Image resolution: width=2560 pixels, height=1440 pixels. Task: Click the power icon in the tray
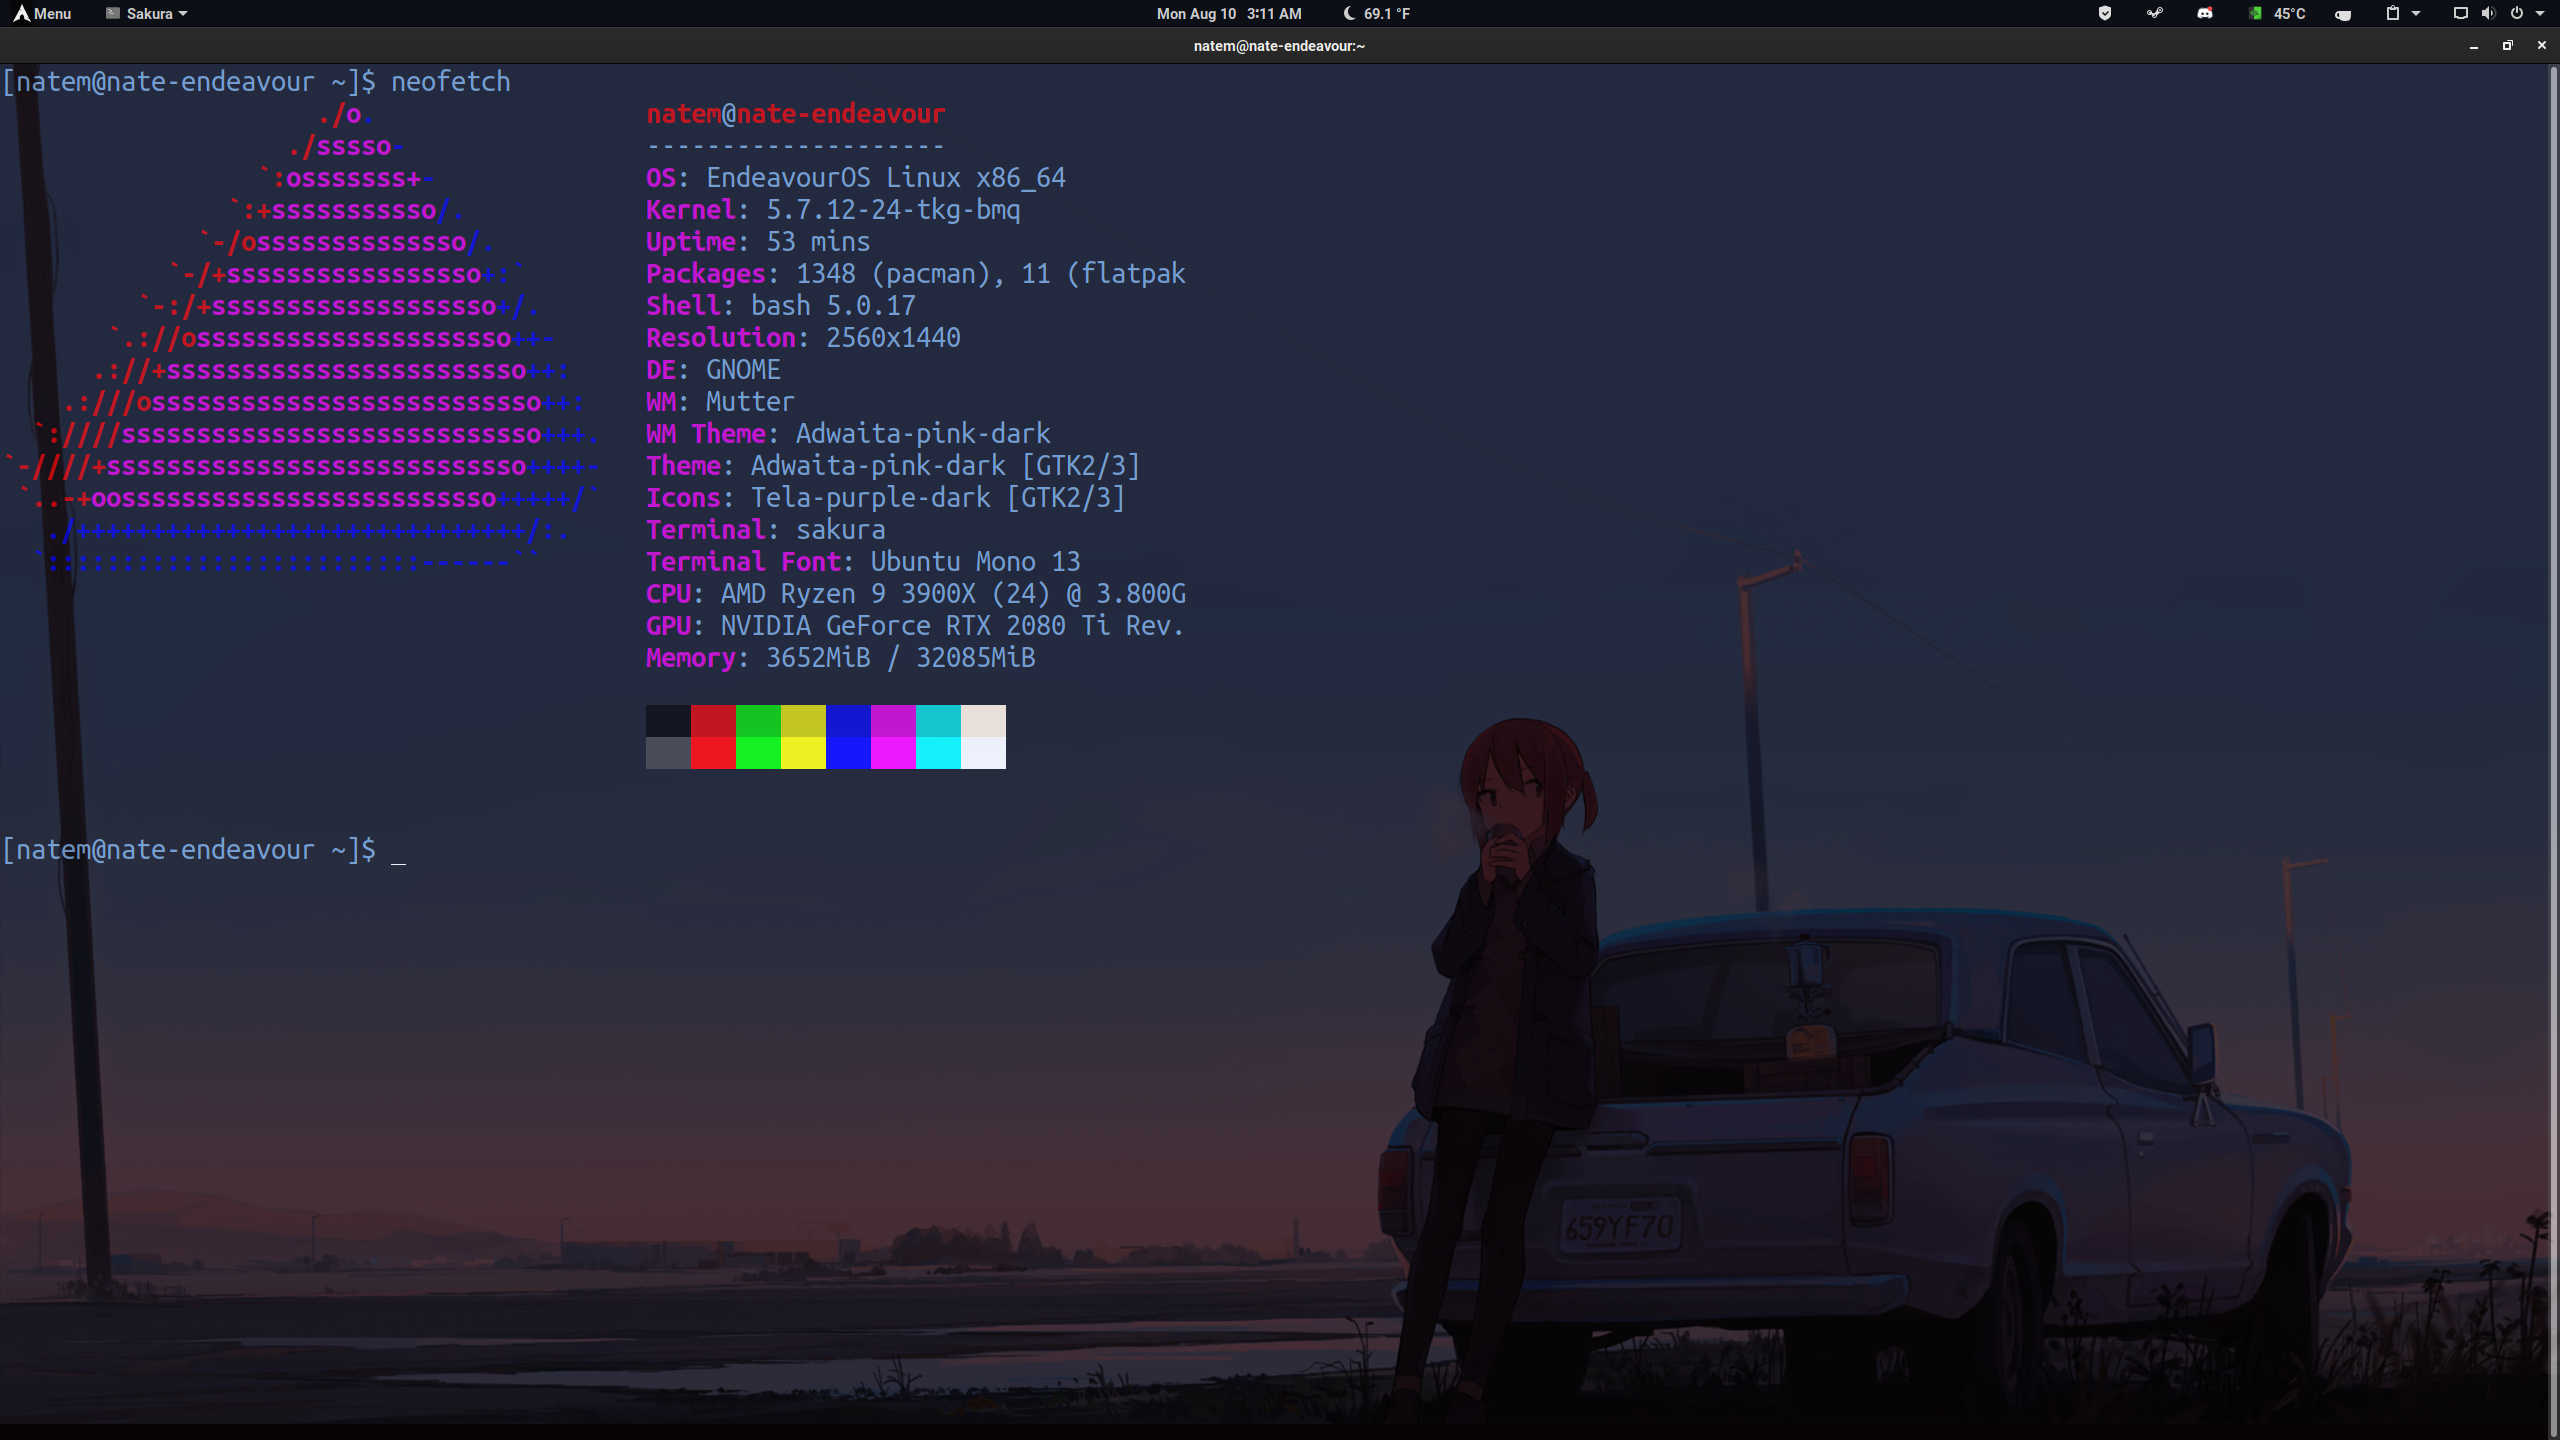2517,13
